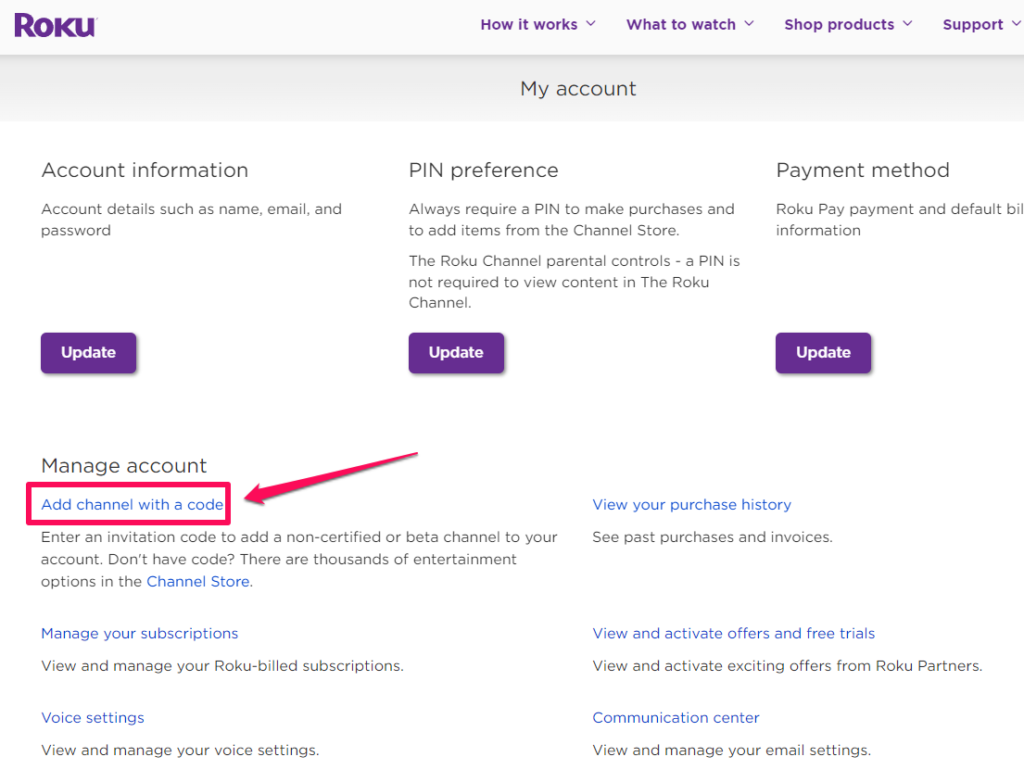Click text 'View and activate exciting offers from Roku Partners.'
Screen dimensions: 1024x782
[787, 666]
